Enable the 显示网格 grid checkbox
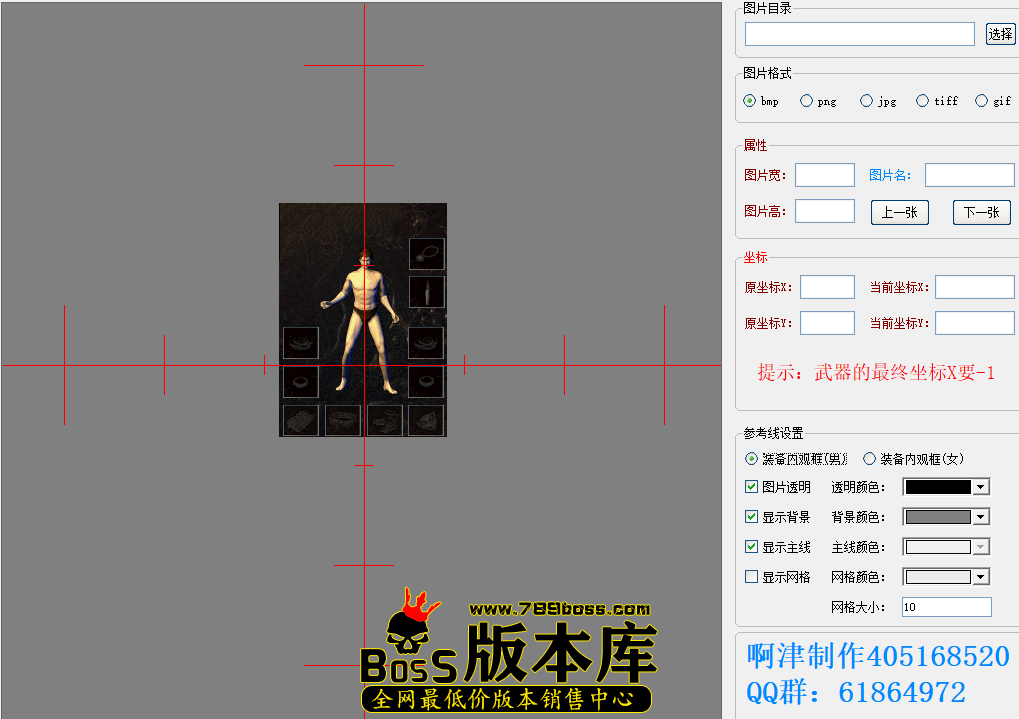The image size is (1019, 719). [751, 576]
